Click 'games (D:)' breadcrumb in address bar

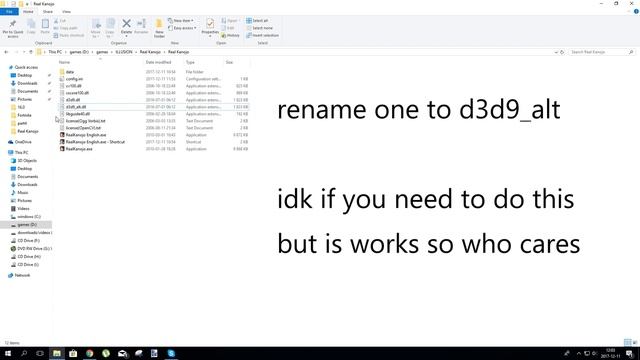pyautogui.click(x=79, y=52)
